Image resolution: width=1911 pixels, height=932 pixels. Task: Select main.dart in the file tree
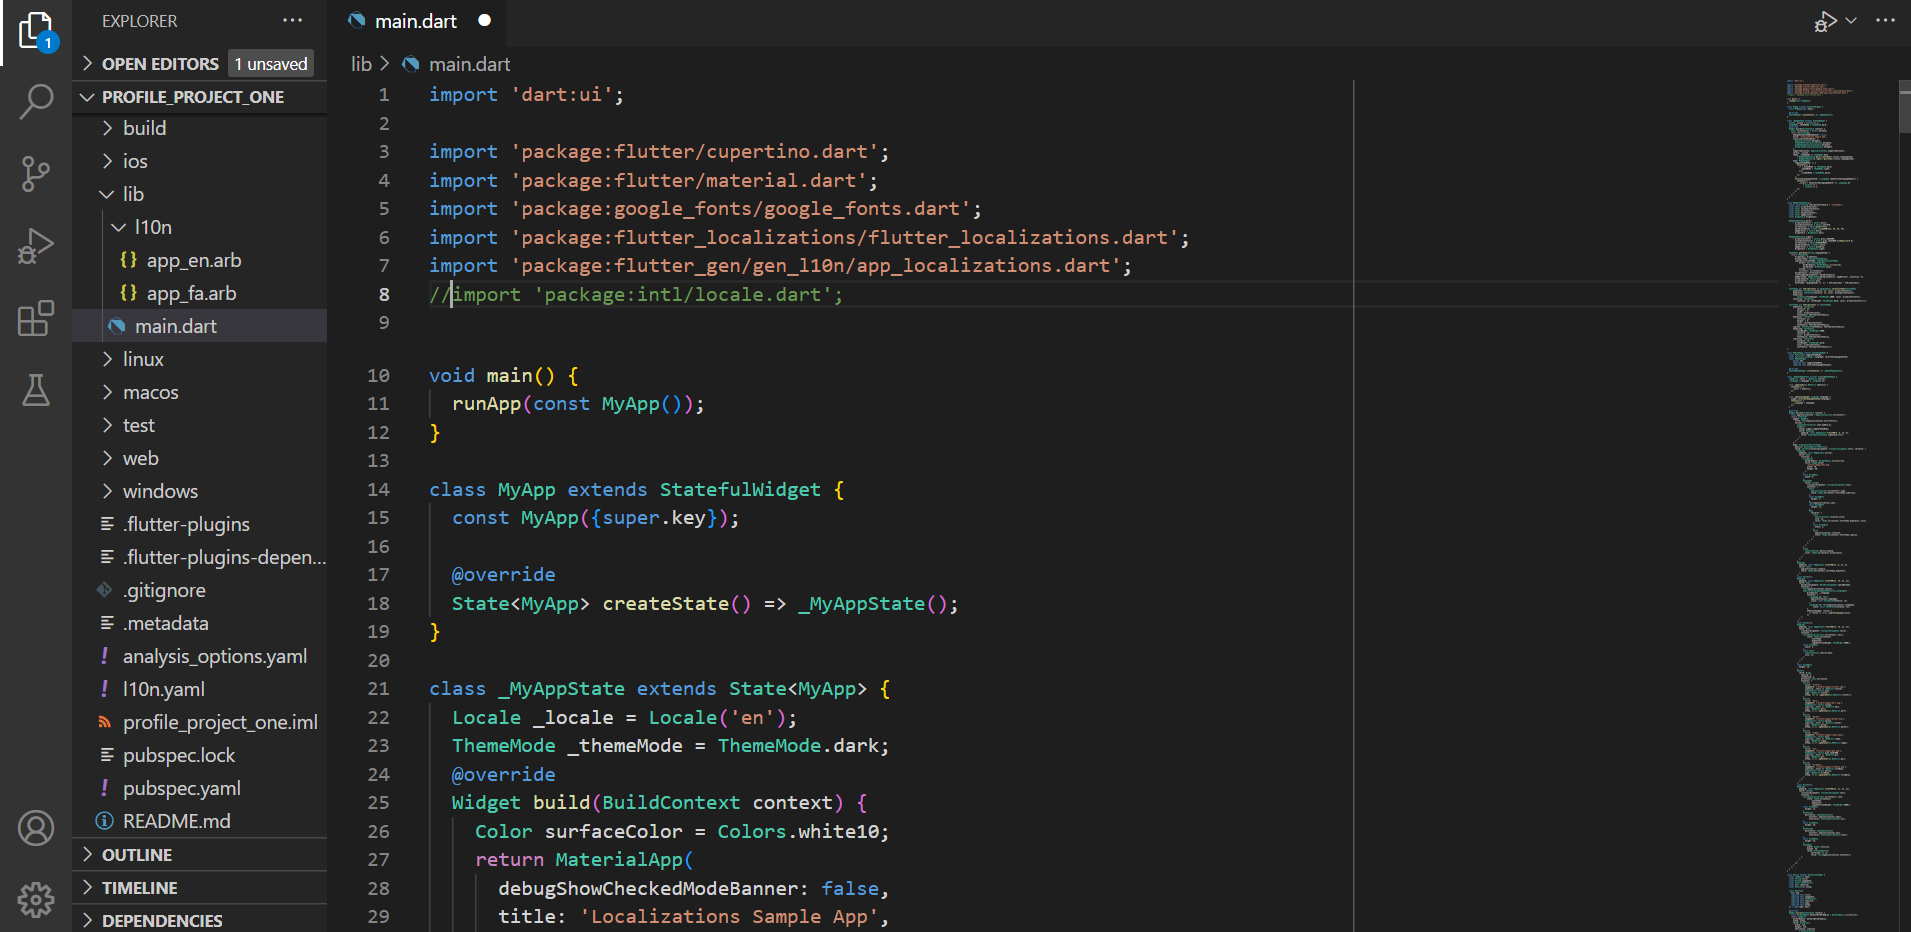tap(199, 326)
